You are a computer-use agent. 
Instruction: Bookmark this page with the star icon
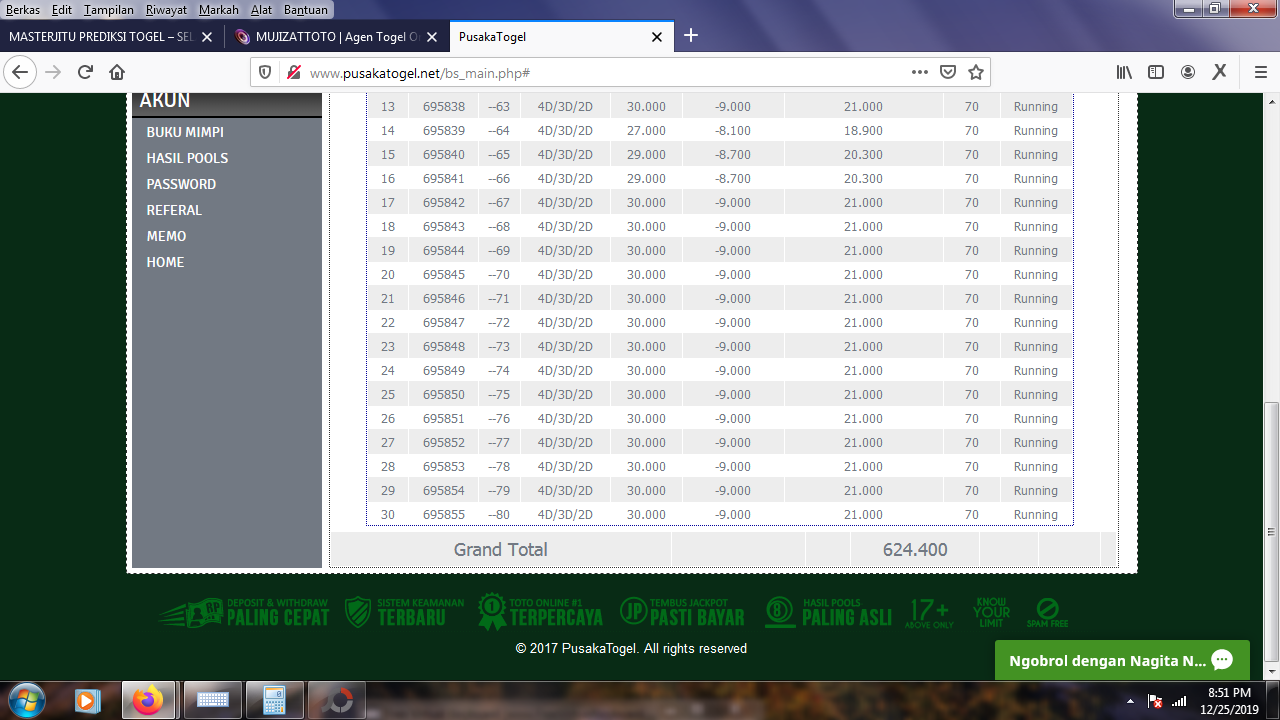click(x=976, y=72)
